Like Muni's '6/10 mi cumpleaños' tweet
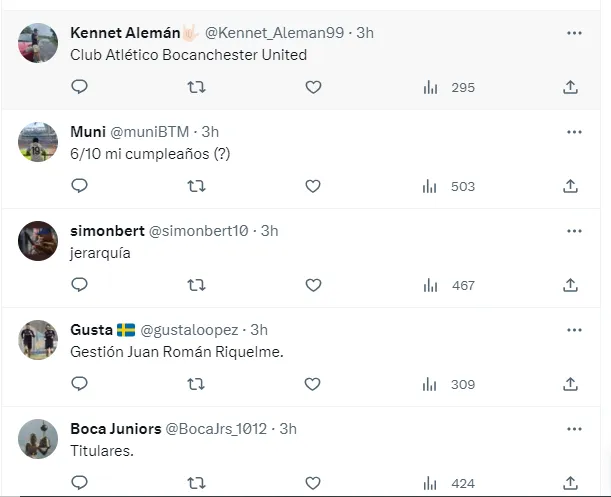The height and width of the screenshot is (497, 611). click(313, 186)
